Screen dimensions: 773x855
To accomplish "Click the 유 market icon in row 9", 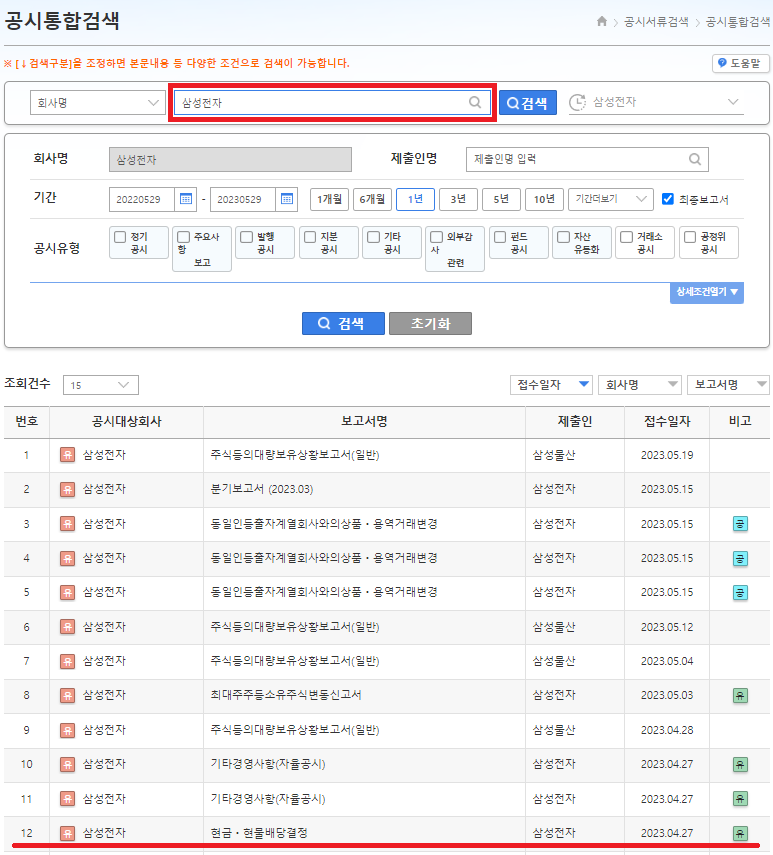I will pyautogui.click(x=67, y=730).
